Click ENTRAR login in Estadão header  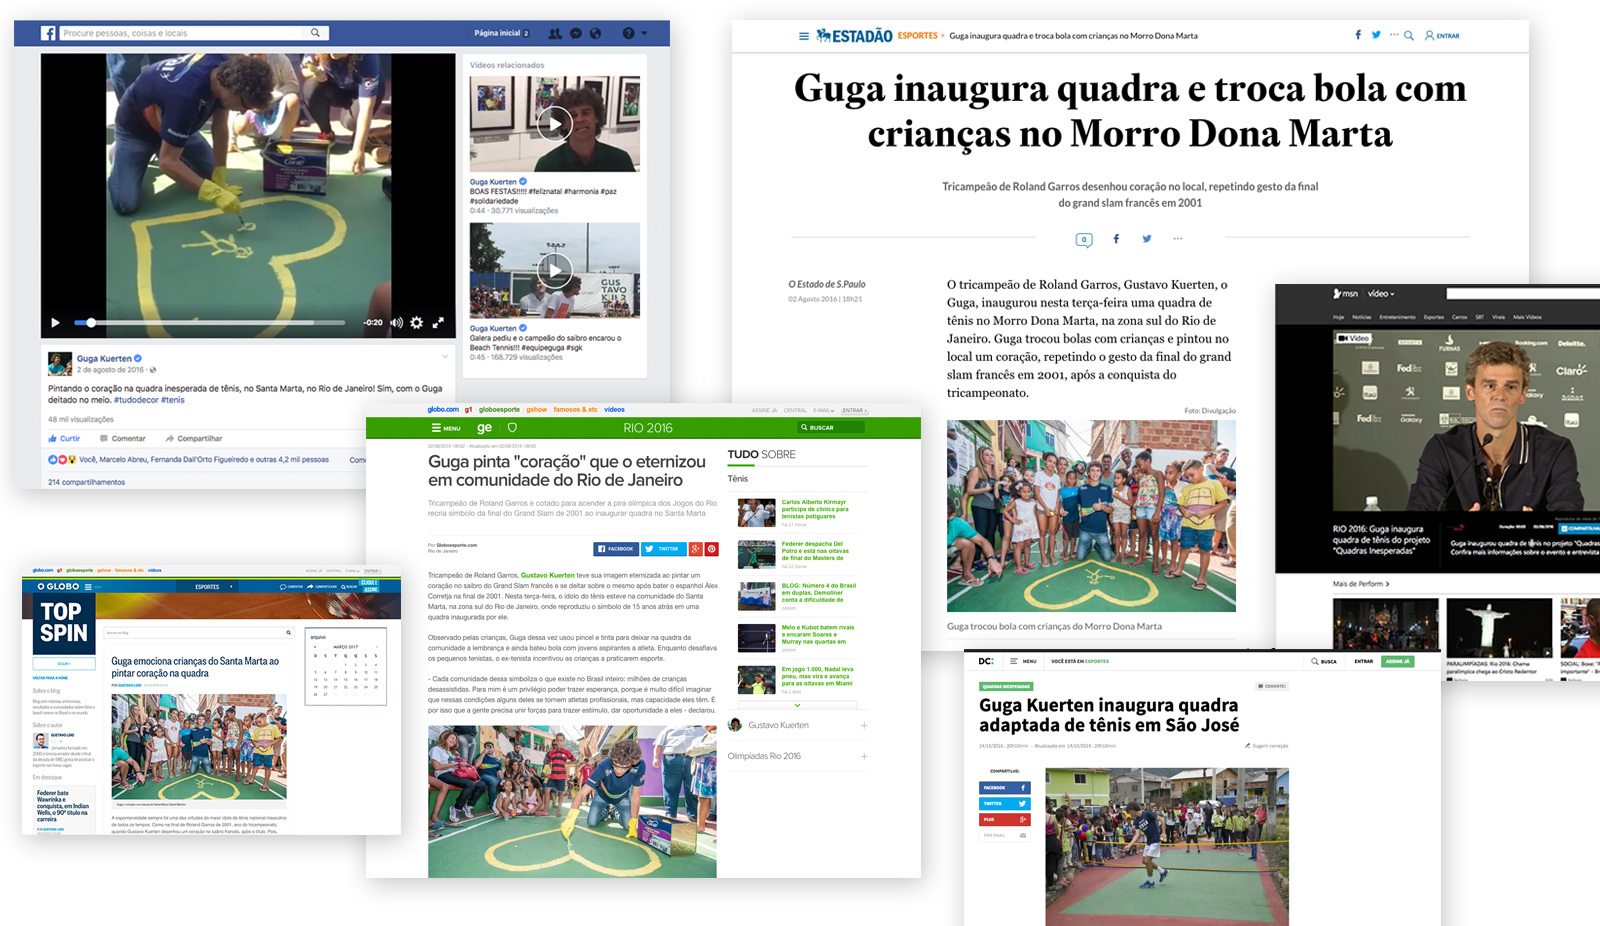pos(1442,35)
